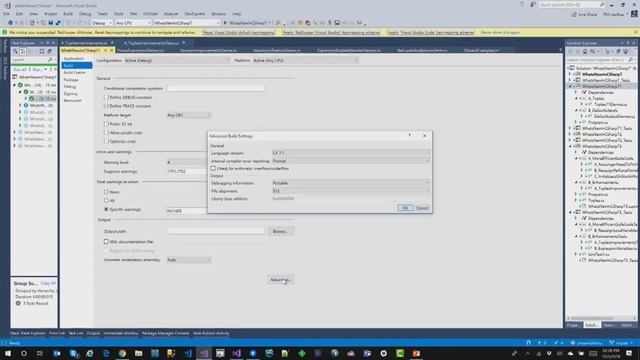Open PowerPoint from the taskbar
The width and height of the screenshot is (640, 360).
tap(416, 353)
